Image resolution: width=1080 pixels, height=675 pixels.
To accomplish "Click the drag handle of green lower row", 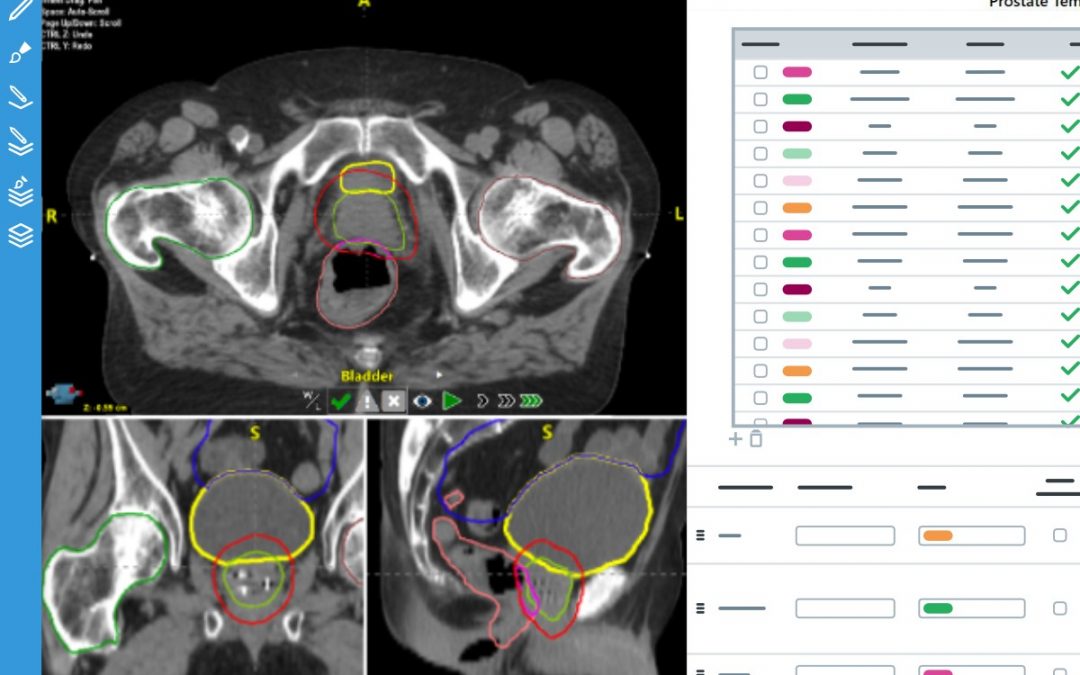I will click(700, 608).
